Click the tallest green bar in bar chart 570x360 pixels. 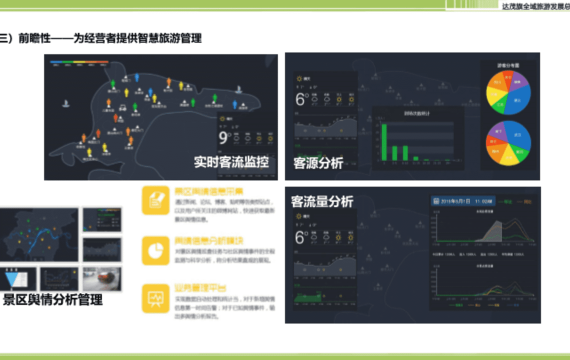coord(384,142)
